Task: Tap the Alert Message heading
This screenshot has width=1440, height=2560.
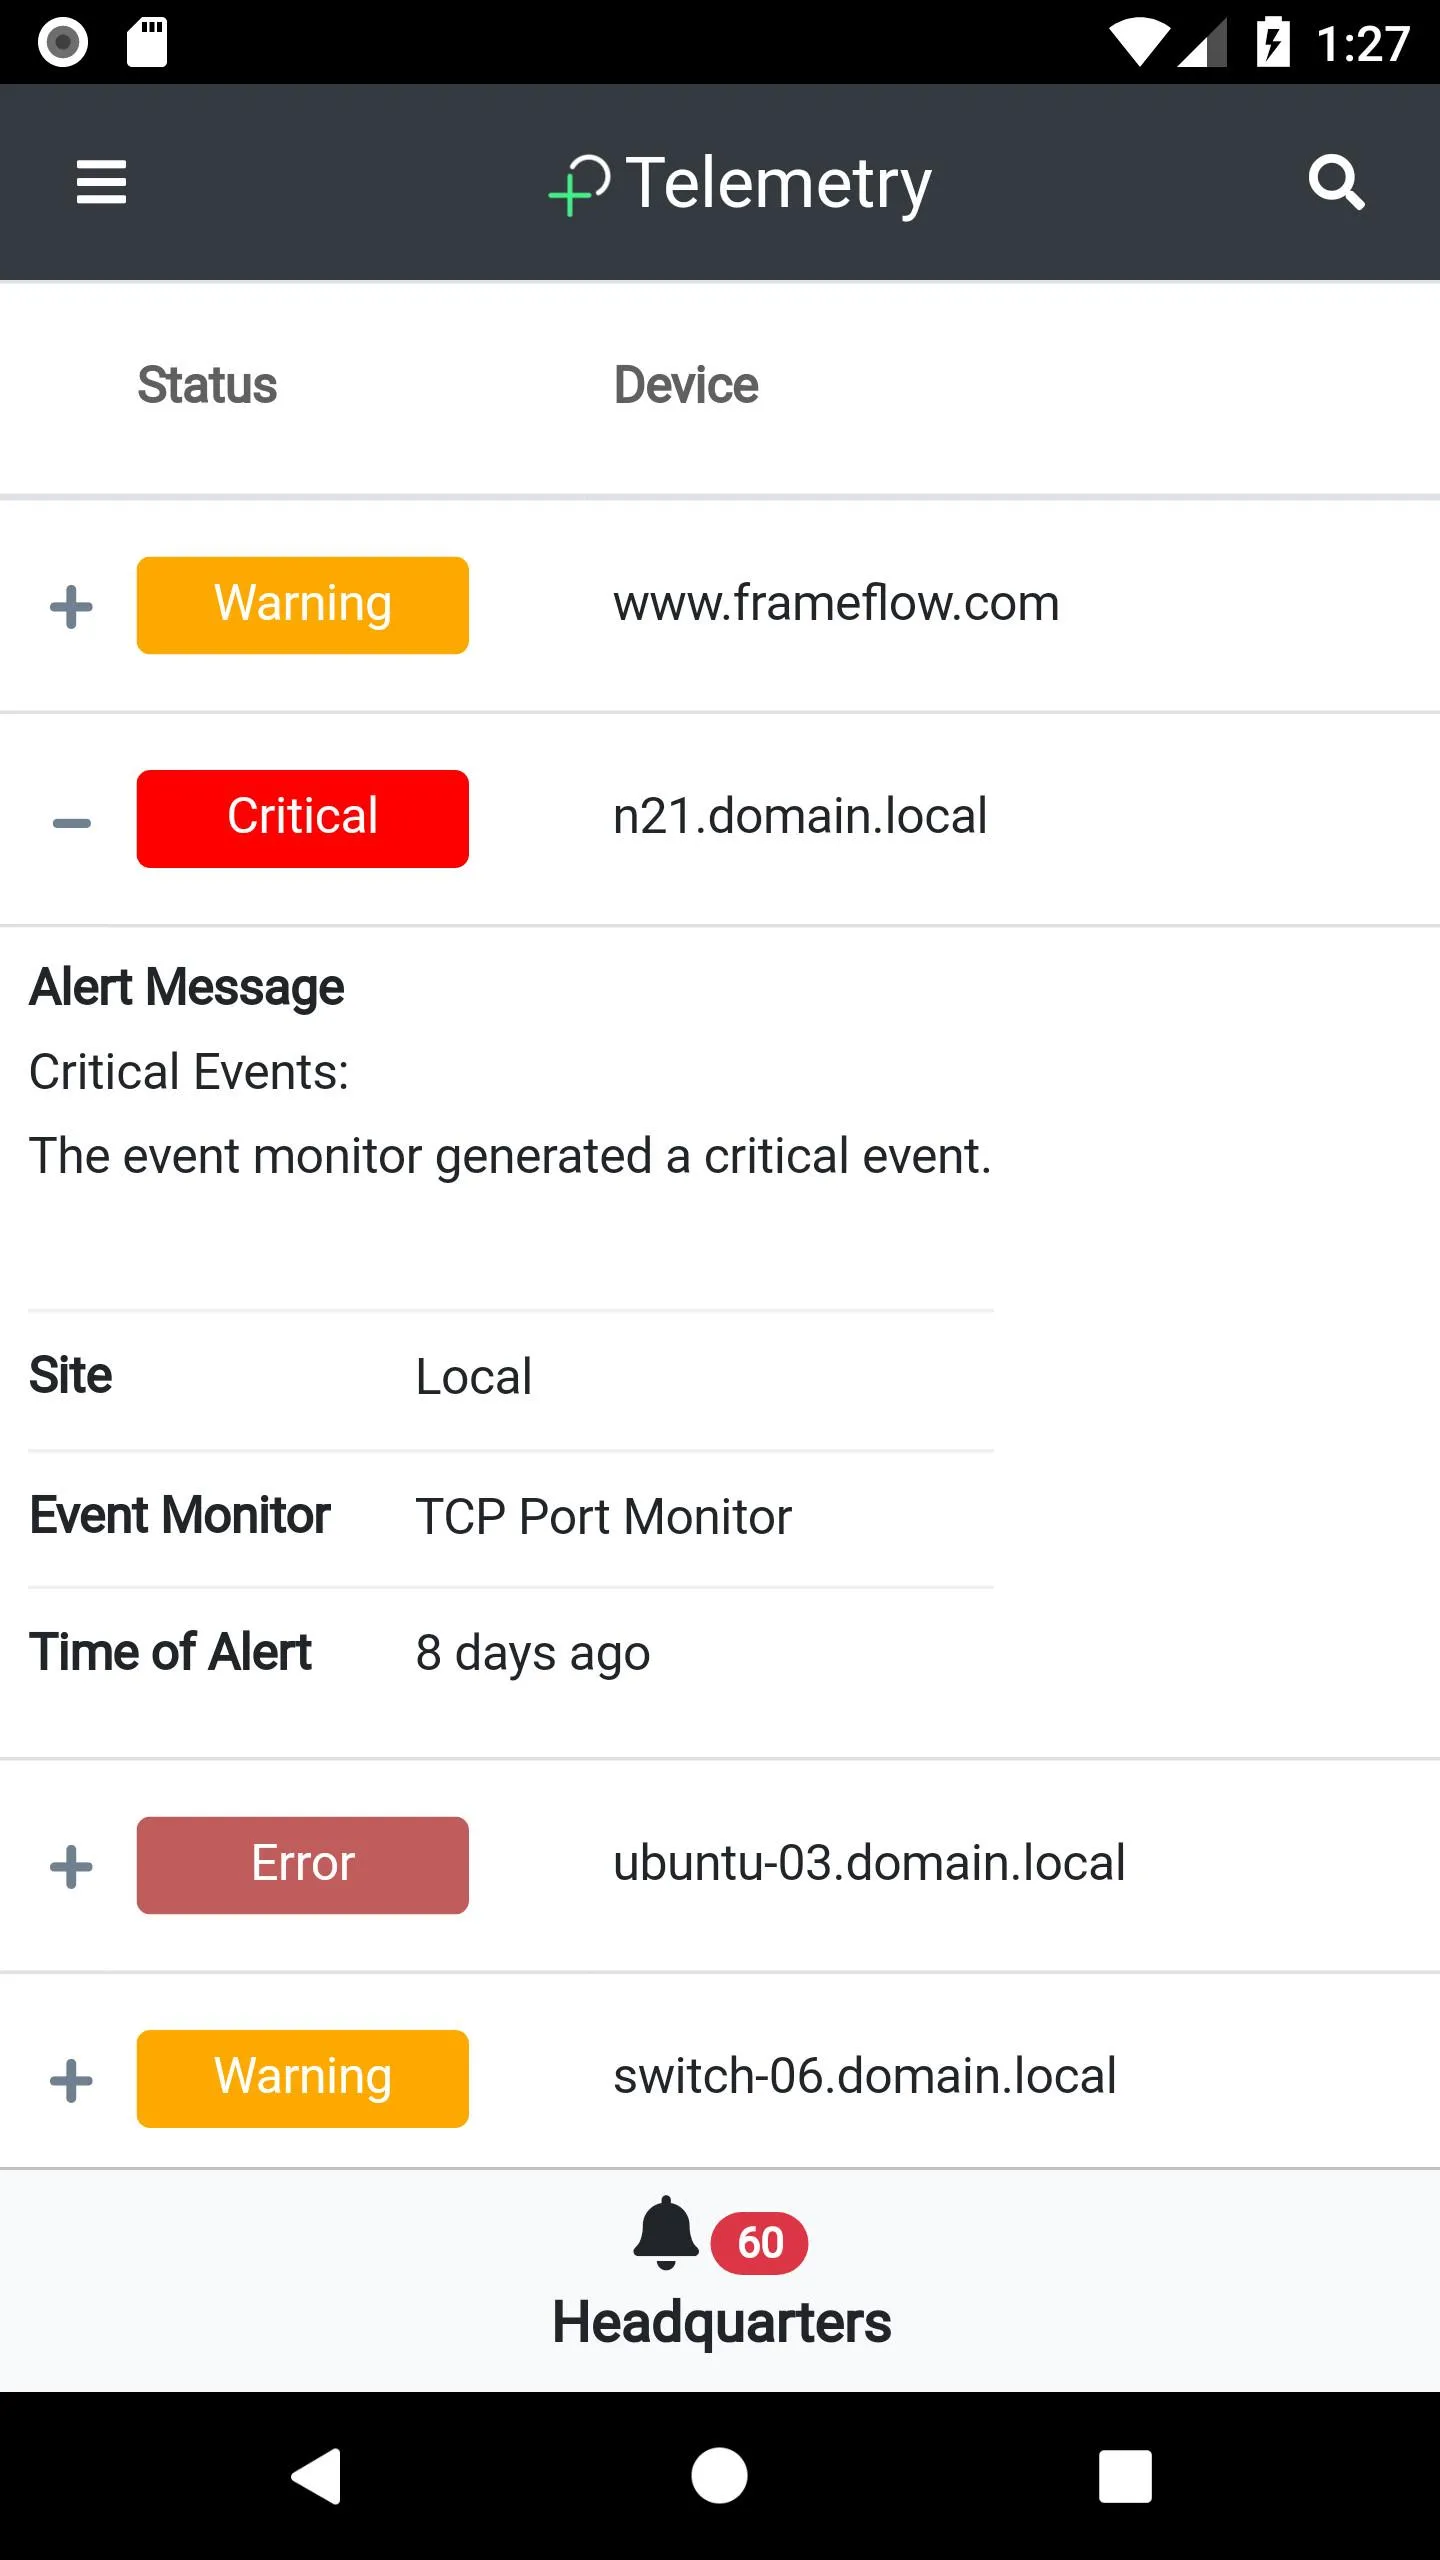Action: pyautogui.click(x=187, y=988)
